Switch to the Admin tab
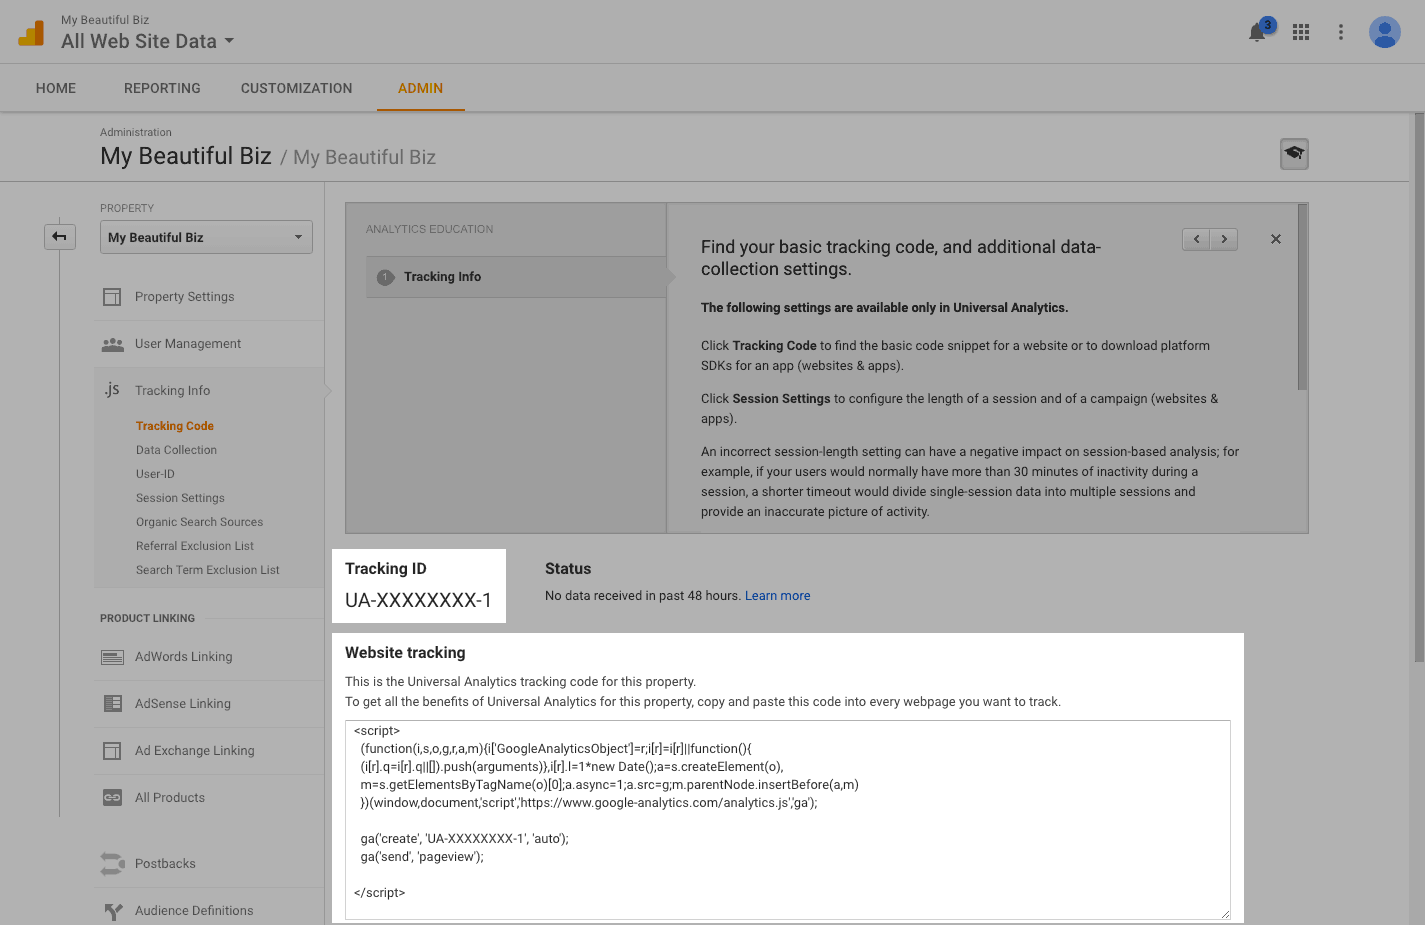The image size is (1425, 925). (421, 88)
